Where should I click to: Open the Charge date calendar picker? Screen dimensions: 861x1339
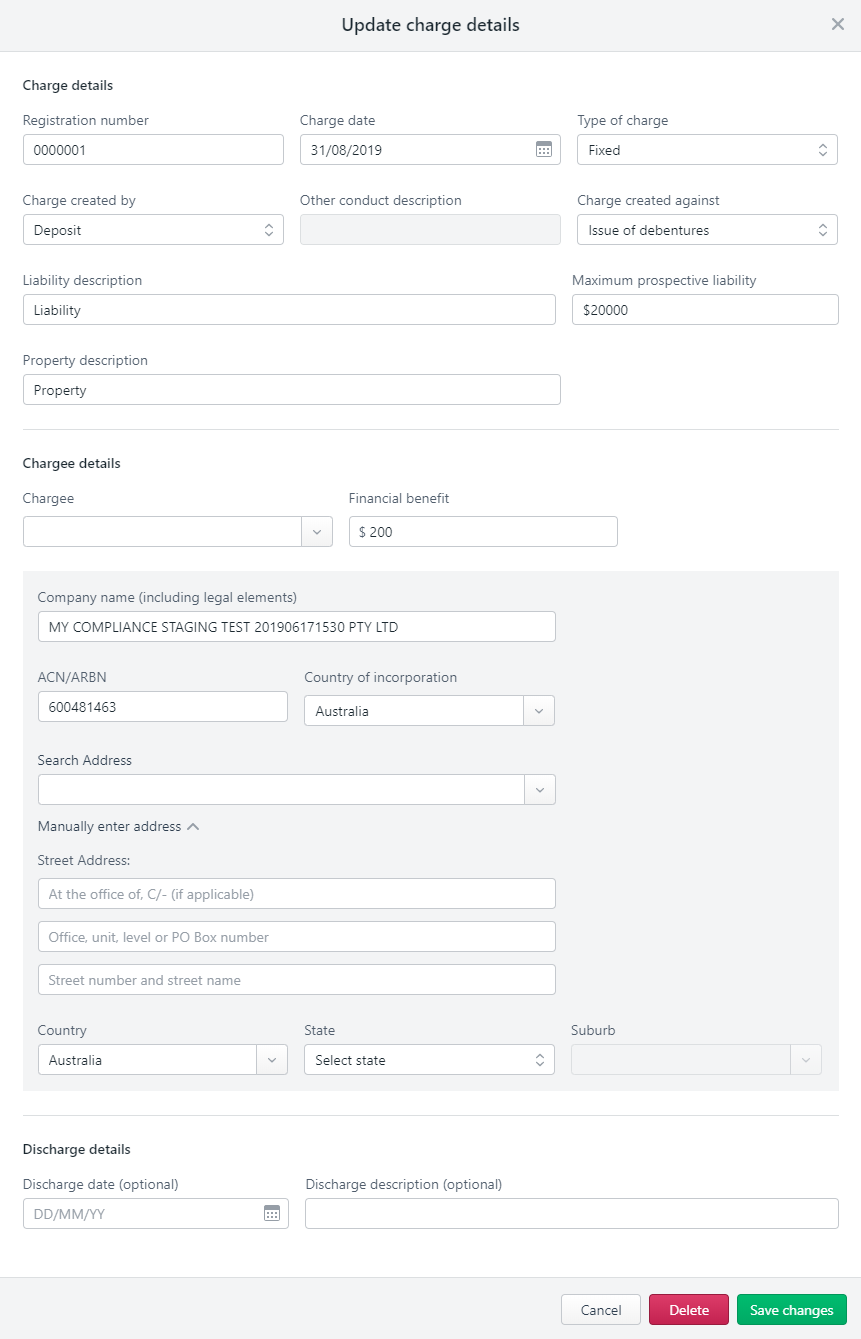coord(543,150)
